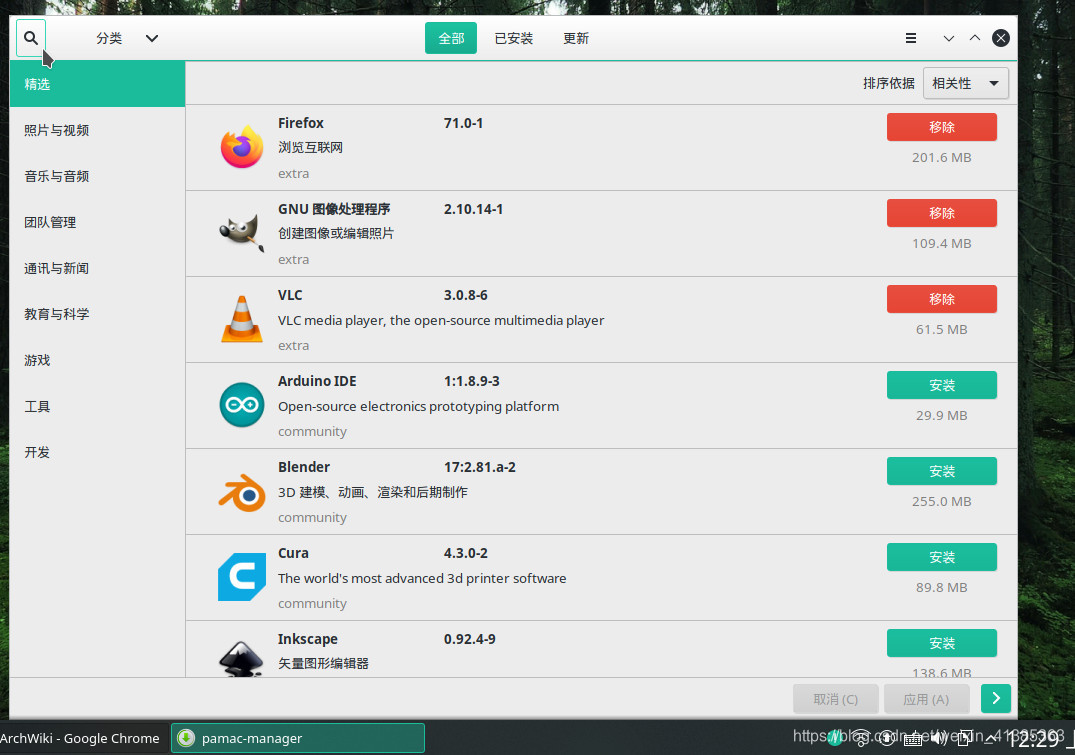The height and width of the screenshot is (755, 1075).
Task: Click the Inkscape package name
Action: pos(307,639)
